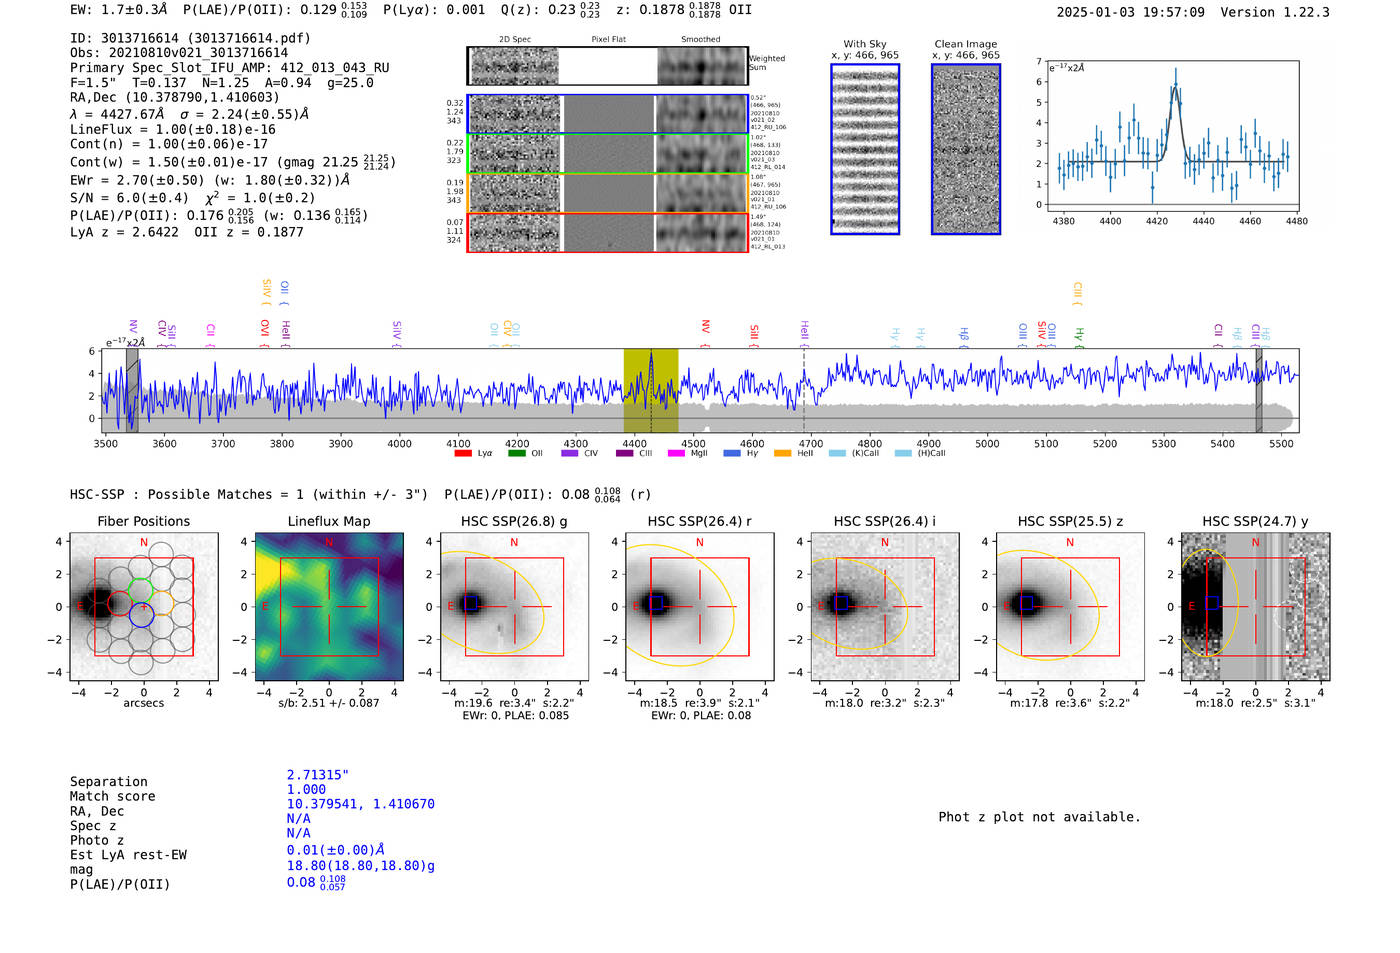1400x953 pixels.
Task: Click the OII green legend swatch
Action: 516,453
